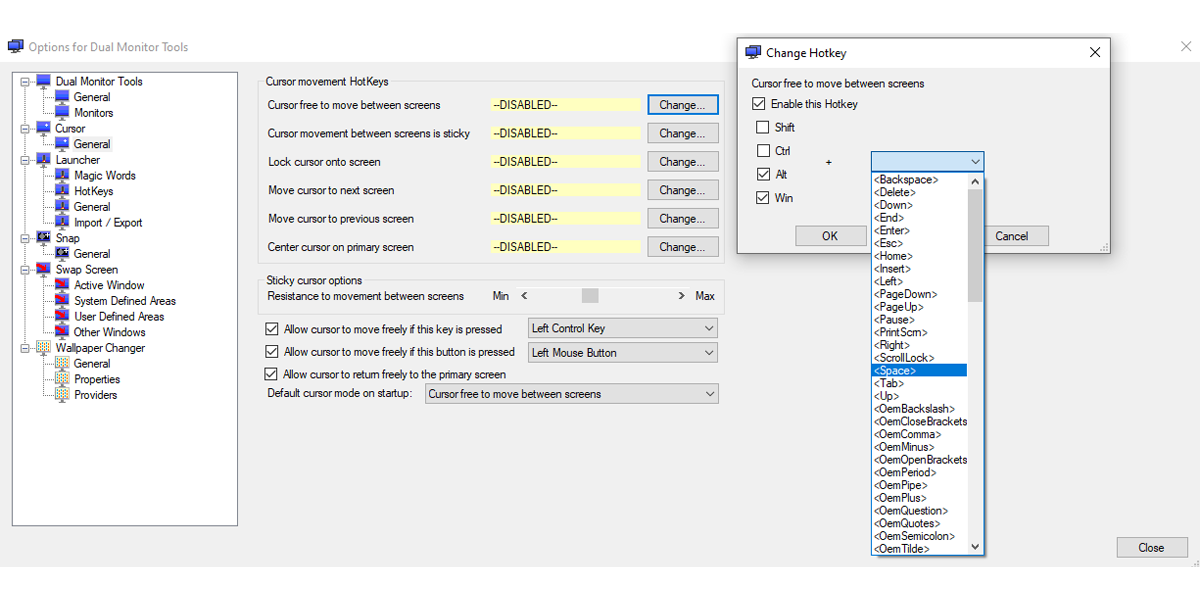Click the Cursor node icon in tree
Image resolution: width=1200 pixels, height=600 pixels.
click(x=43, y=128)
